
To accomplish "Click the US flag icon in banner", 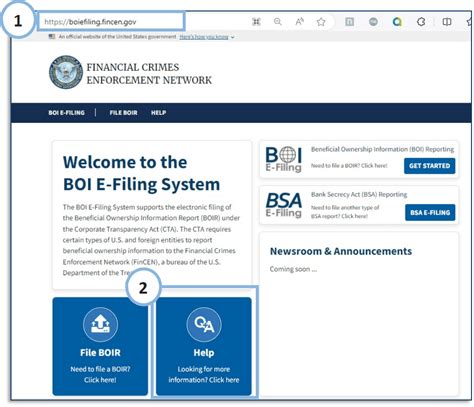I will point(52,37).
